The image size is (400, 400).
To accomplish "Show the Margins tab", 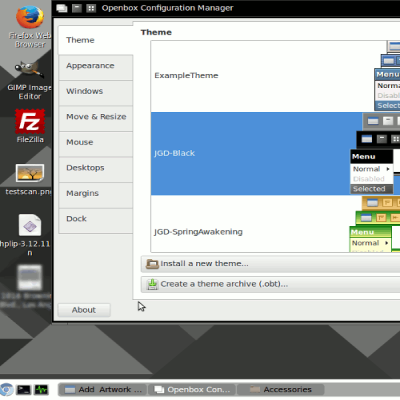I will 96,195.
